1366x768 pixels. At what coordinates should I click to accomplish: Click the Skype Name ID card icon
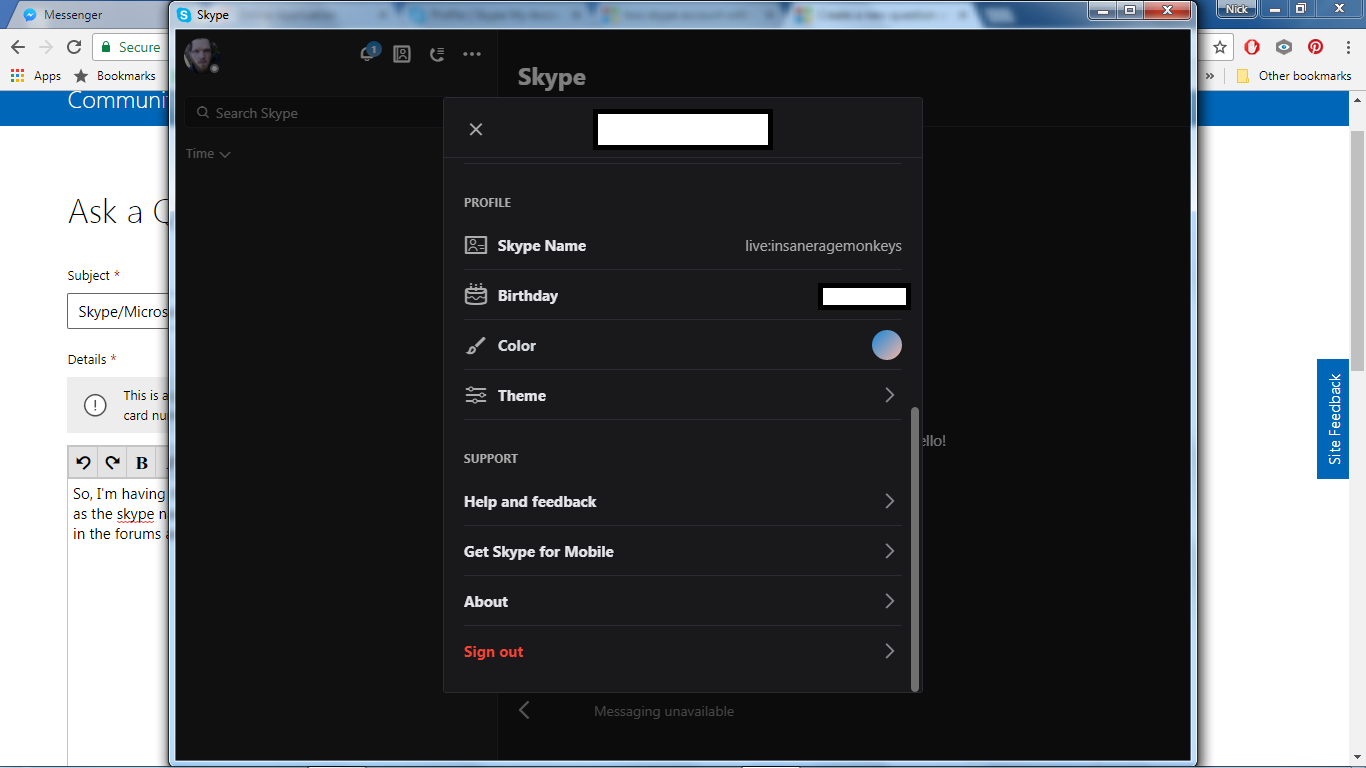click(x=476, y=245)
